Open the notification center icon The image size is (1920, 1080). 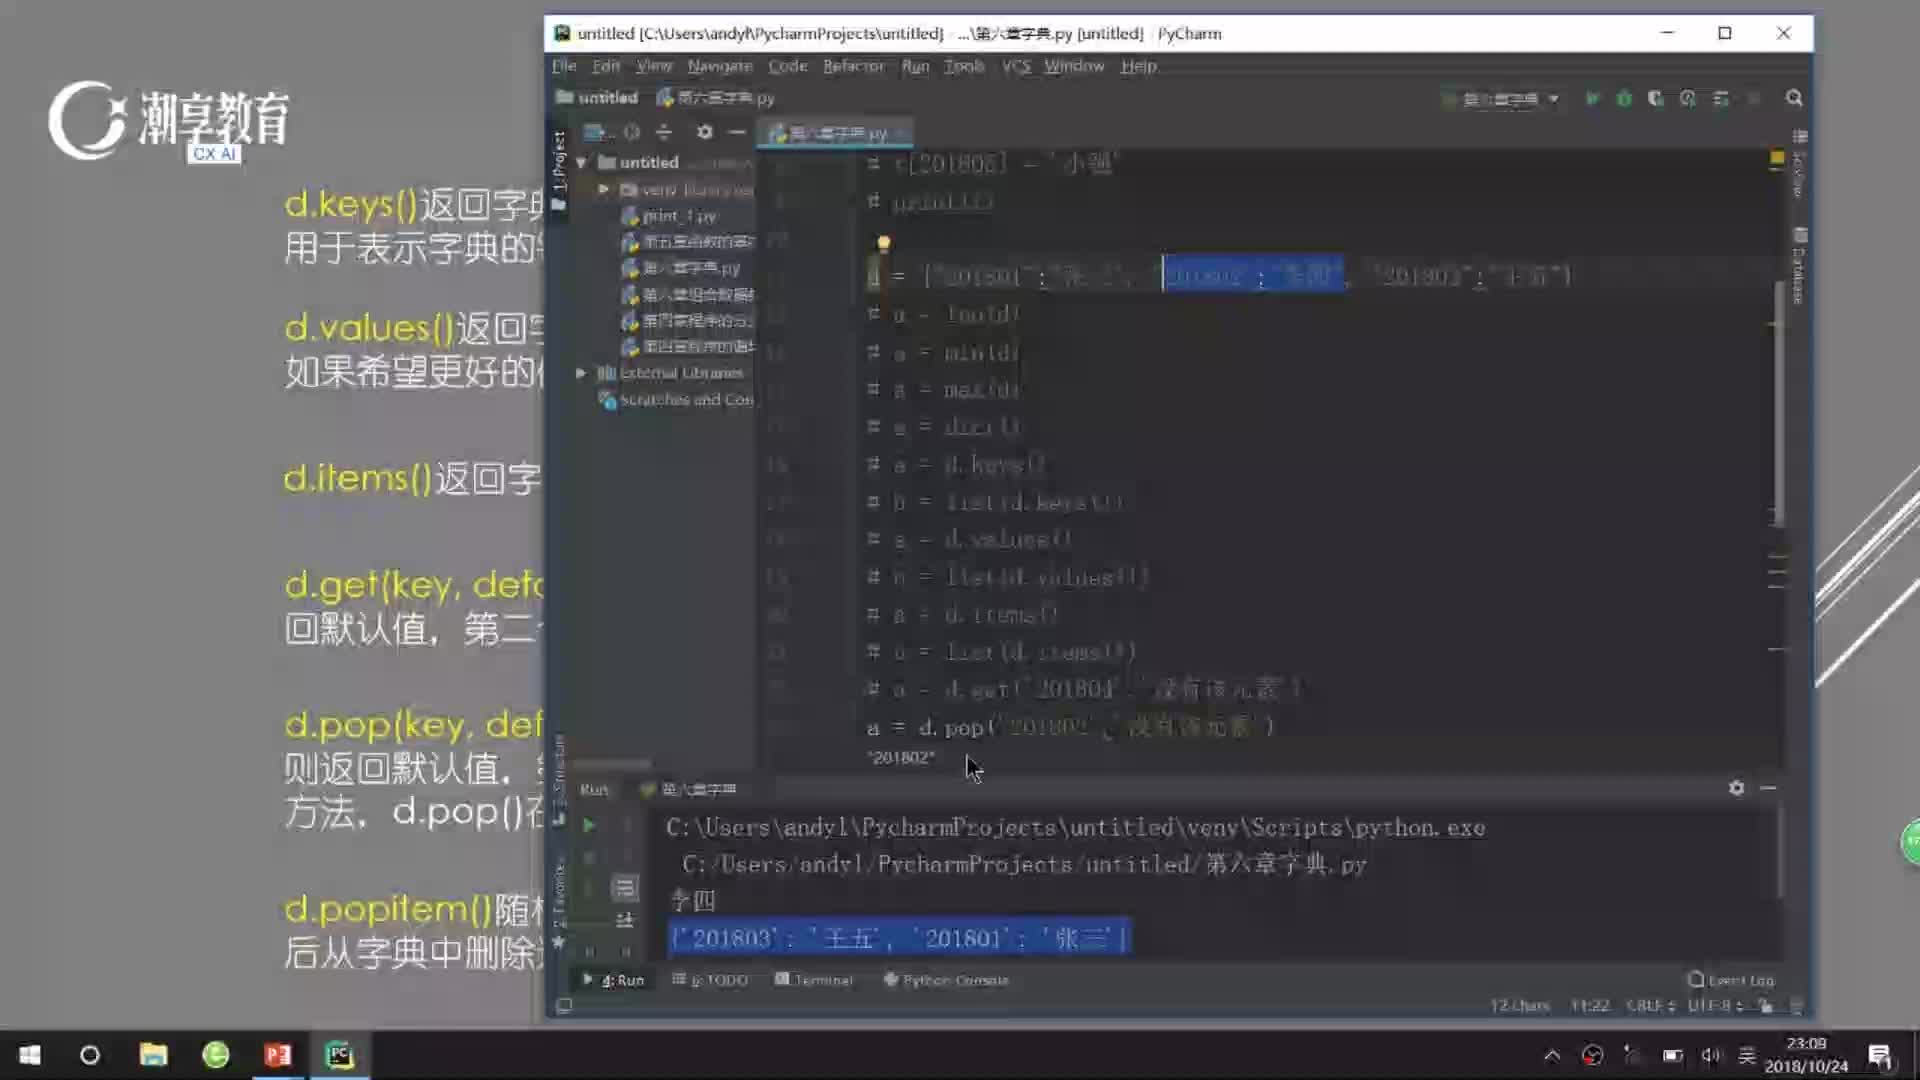(x=1880, y=1055)
